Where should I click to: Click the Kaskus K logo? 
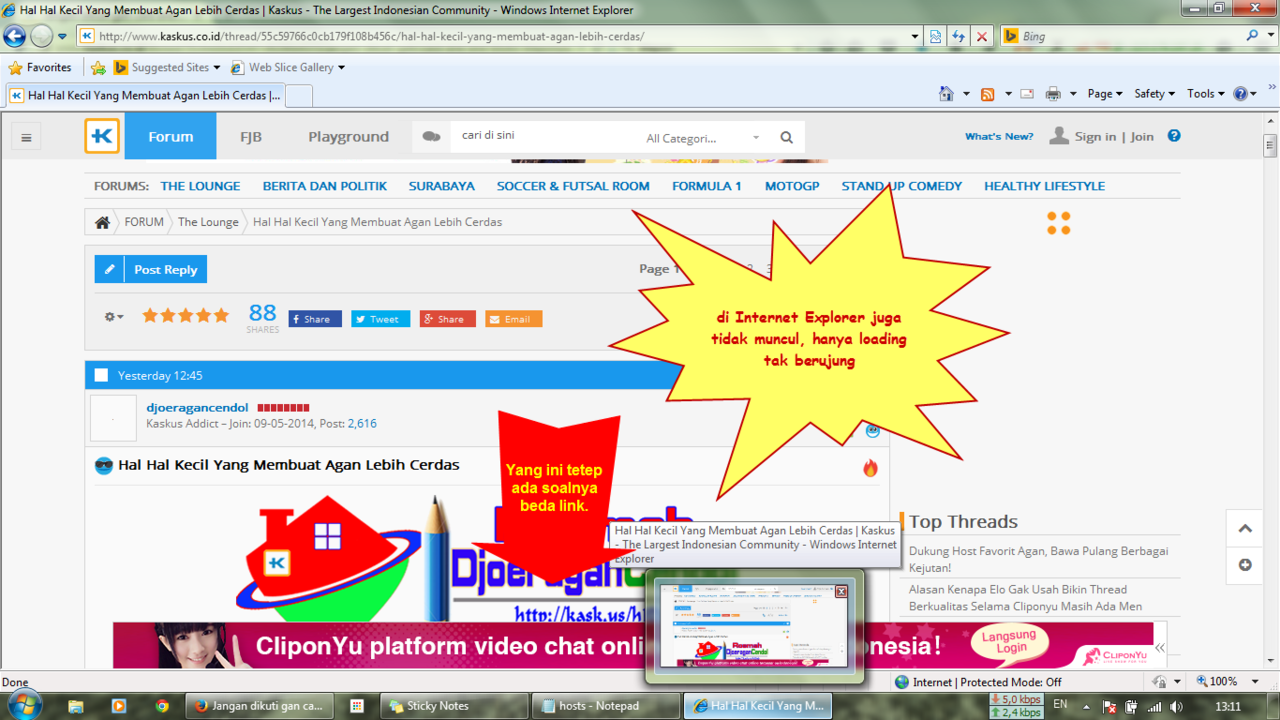tap(102, 136)
